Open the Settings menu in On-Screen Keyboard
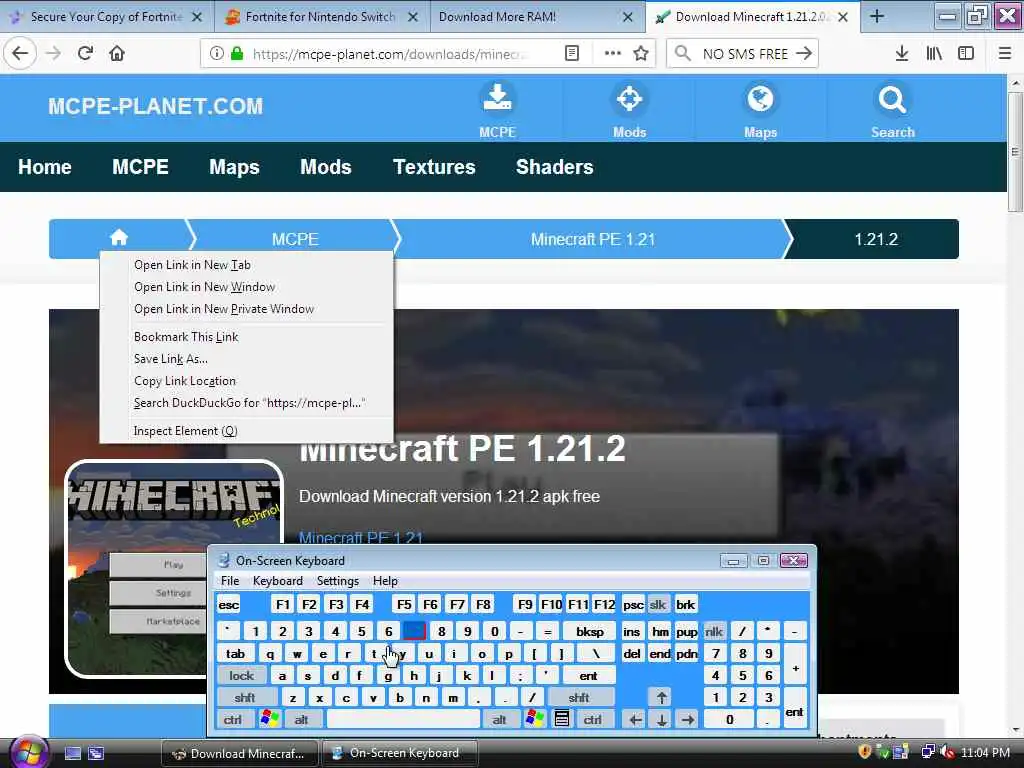The height and width of the screenshot is (768, 1024). coord(338,581)
